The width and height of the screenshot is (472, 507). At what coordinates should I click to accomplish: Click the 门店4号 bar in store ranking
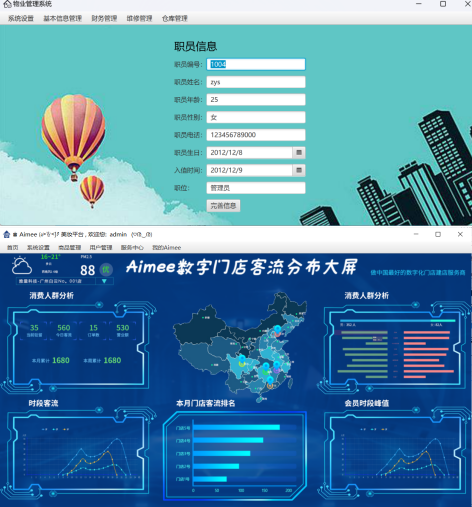pos(228,440)
